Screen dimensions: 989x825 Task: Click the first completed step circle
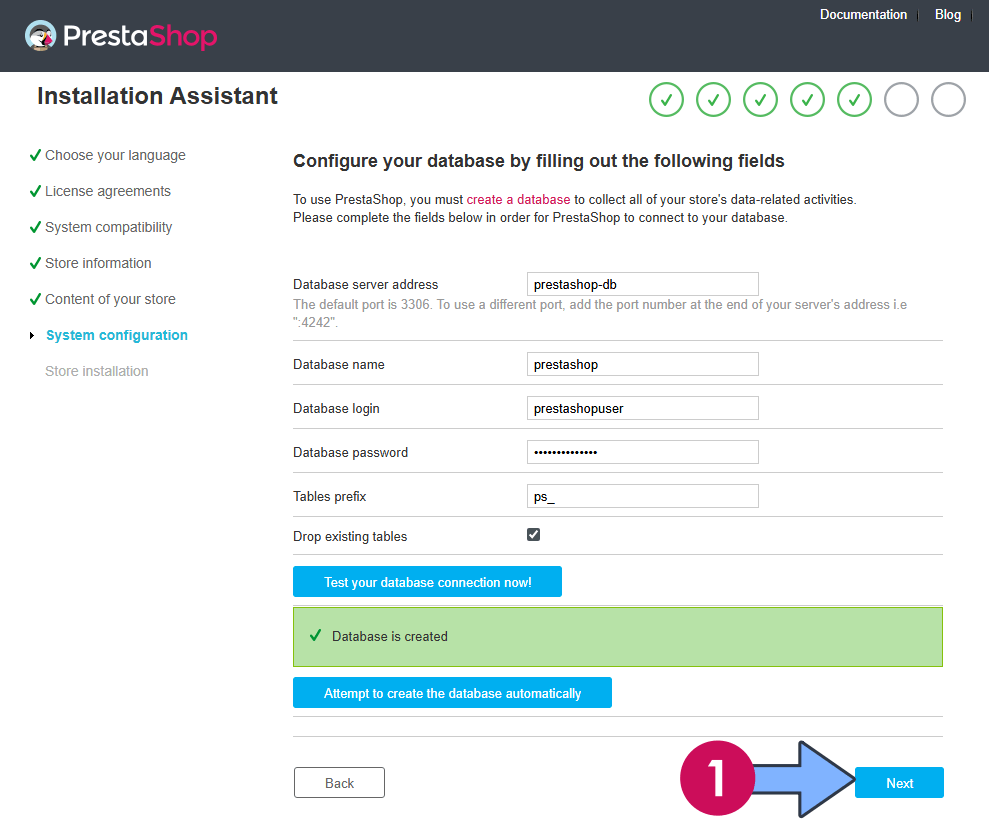[x=666, y=100]
